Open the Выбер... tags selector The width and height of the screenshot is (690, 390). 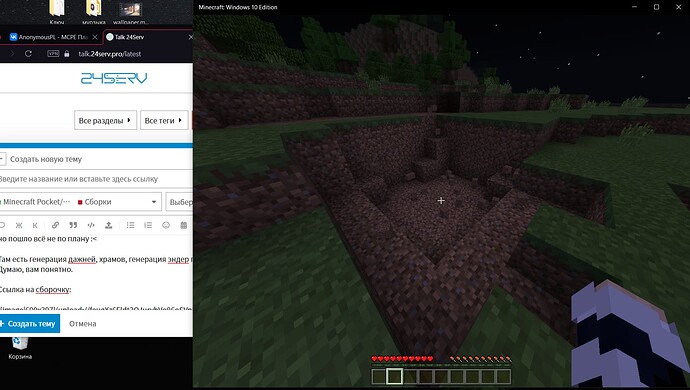coord(180,202)
